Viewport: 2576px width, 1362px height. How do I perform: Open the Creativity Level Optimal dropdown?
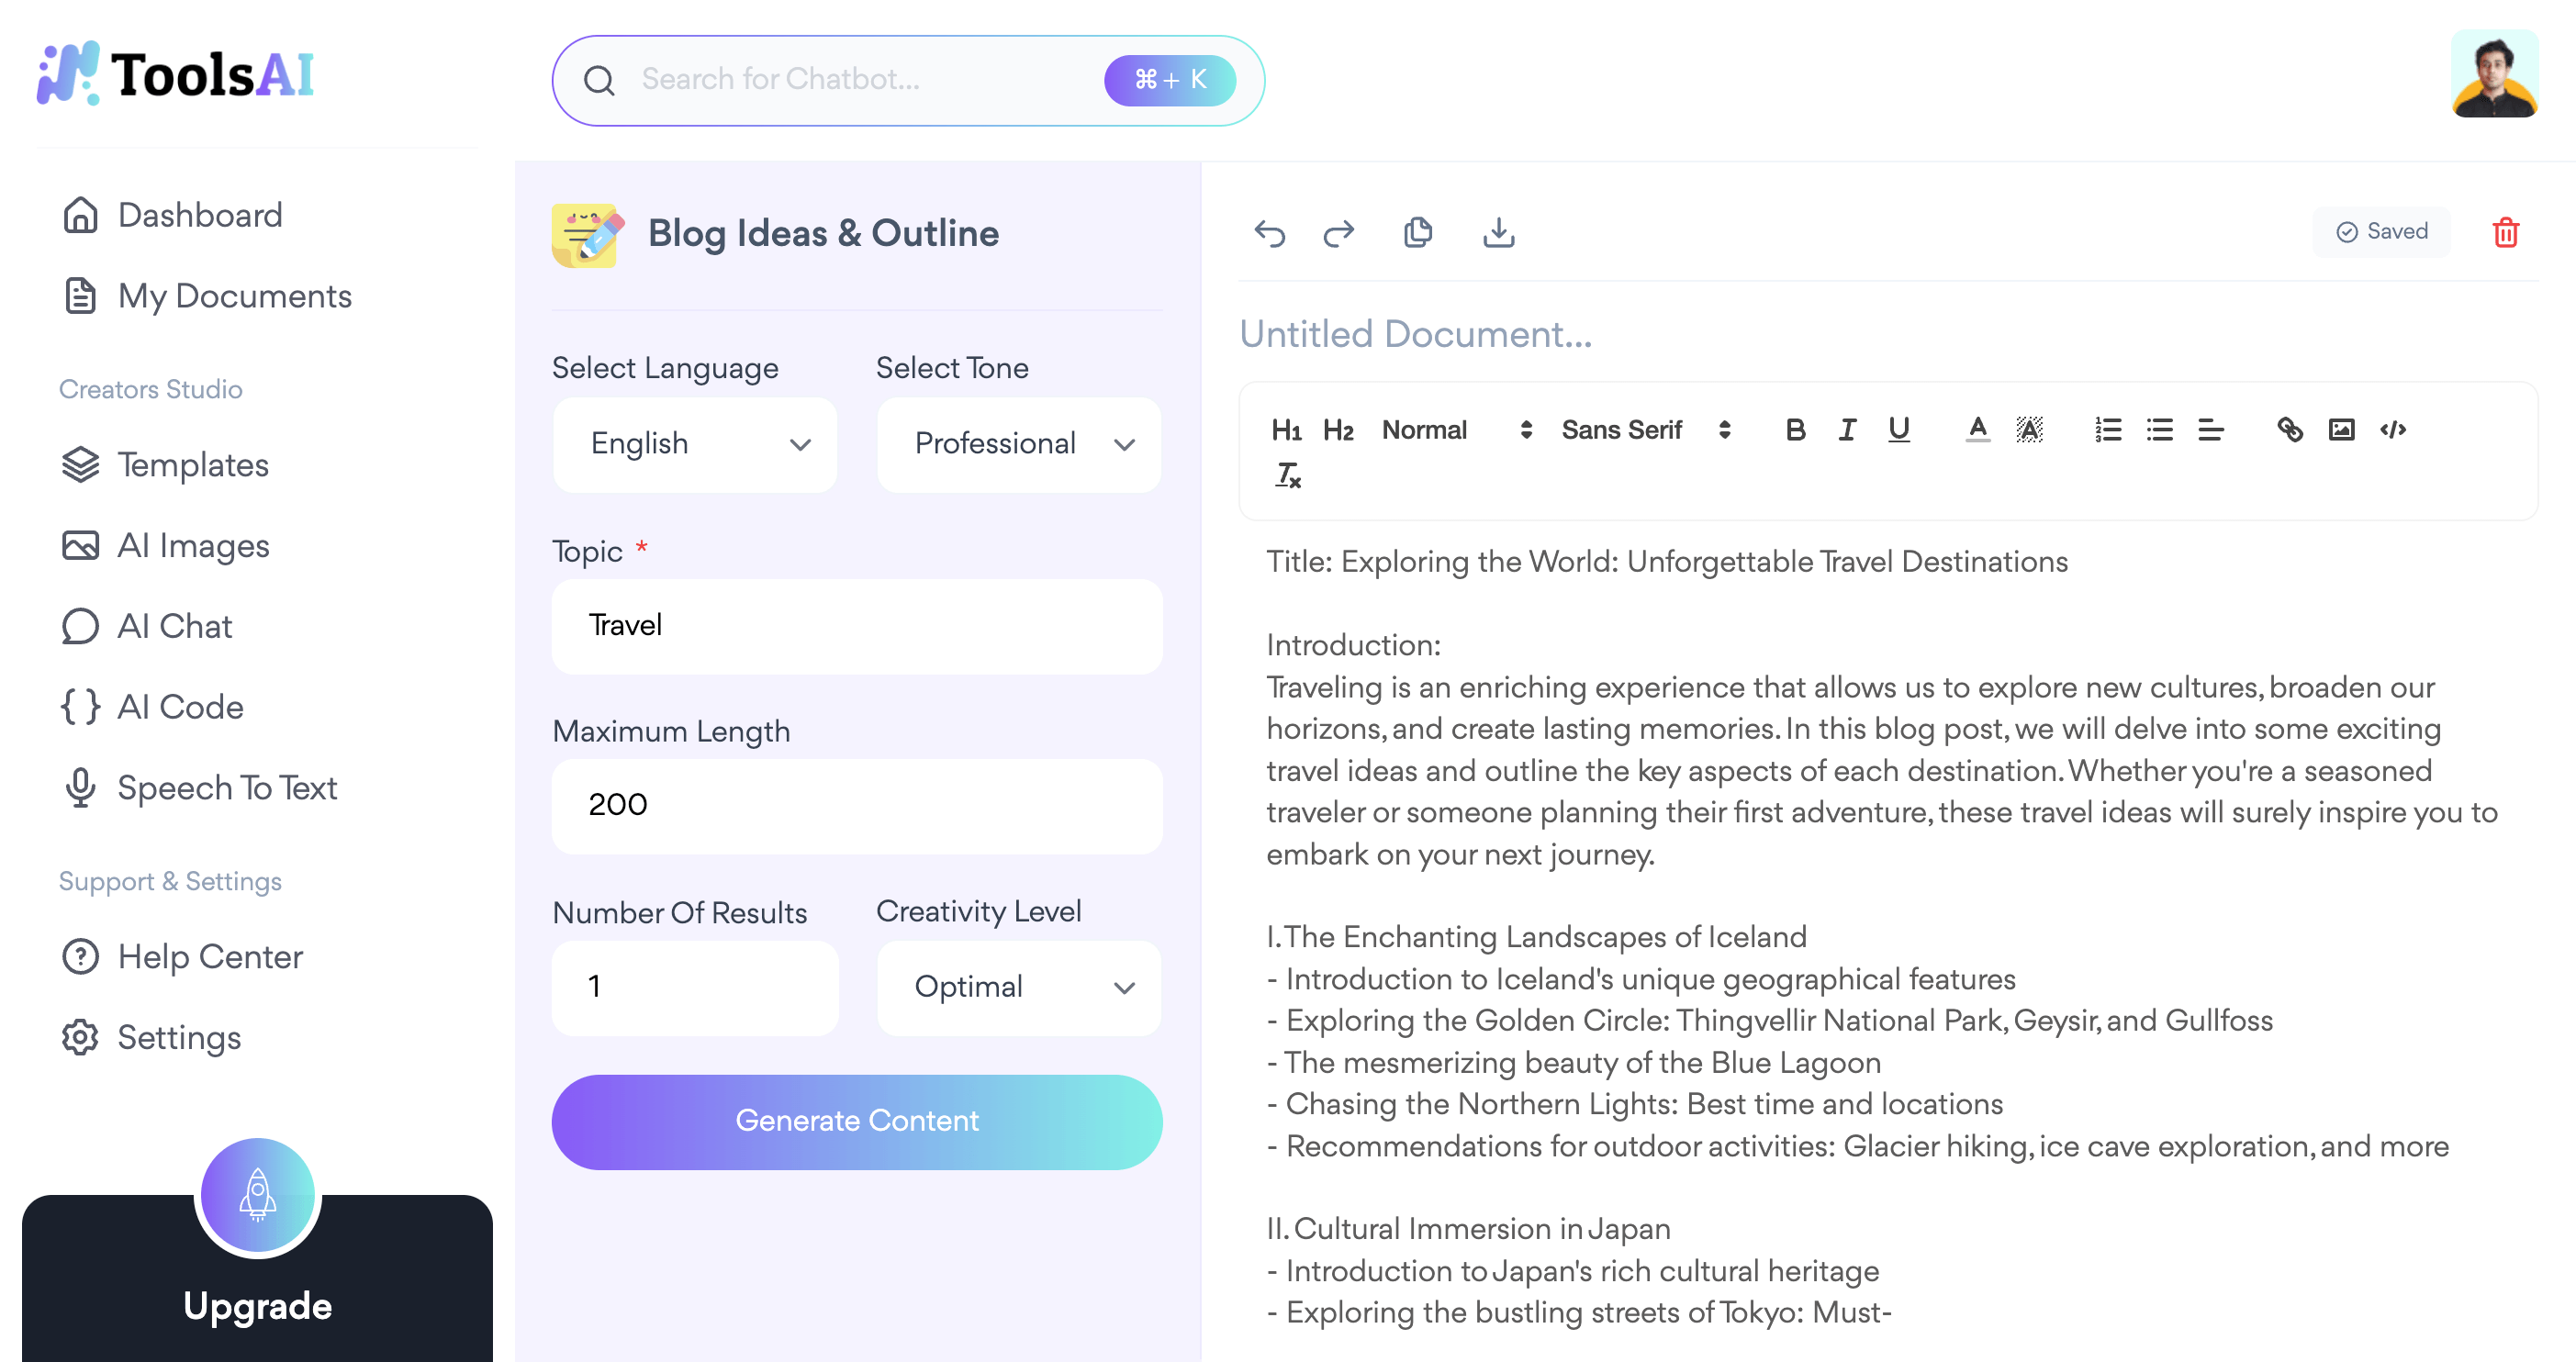(1019, 987)
